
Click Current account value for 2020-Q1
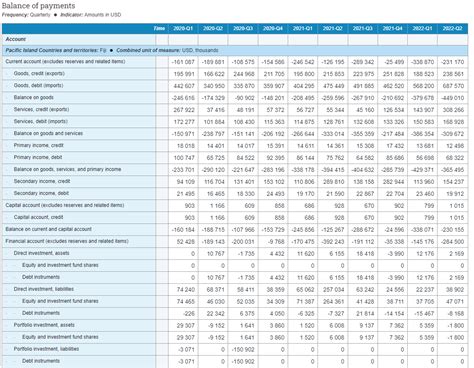point(183,62)
